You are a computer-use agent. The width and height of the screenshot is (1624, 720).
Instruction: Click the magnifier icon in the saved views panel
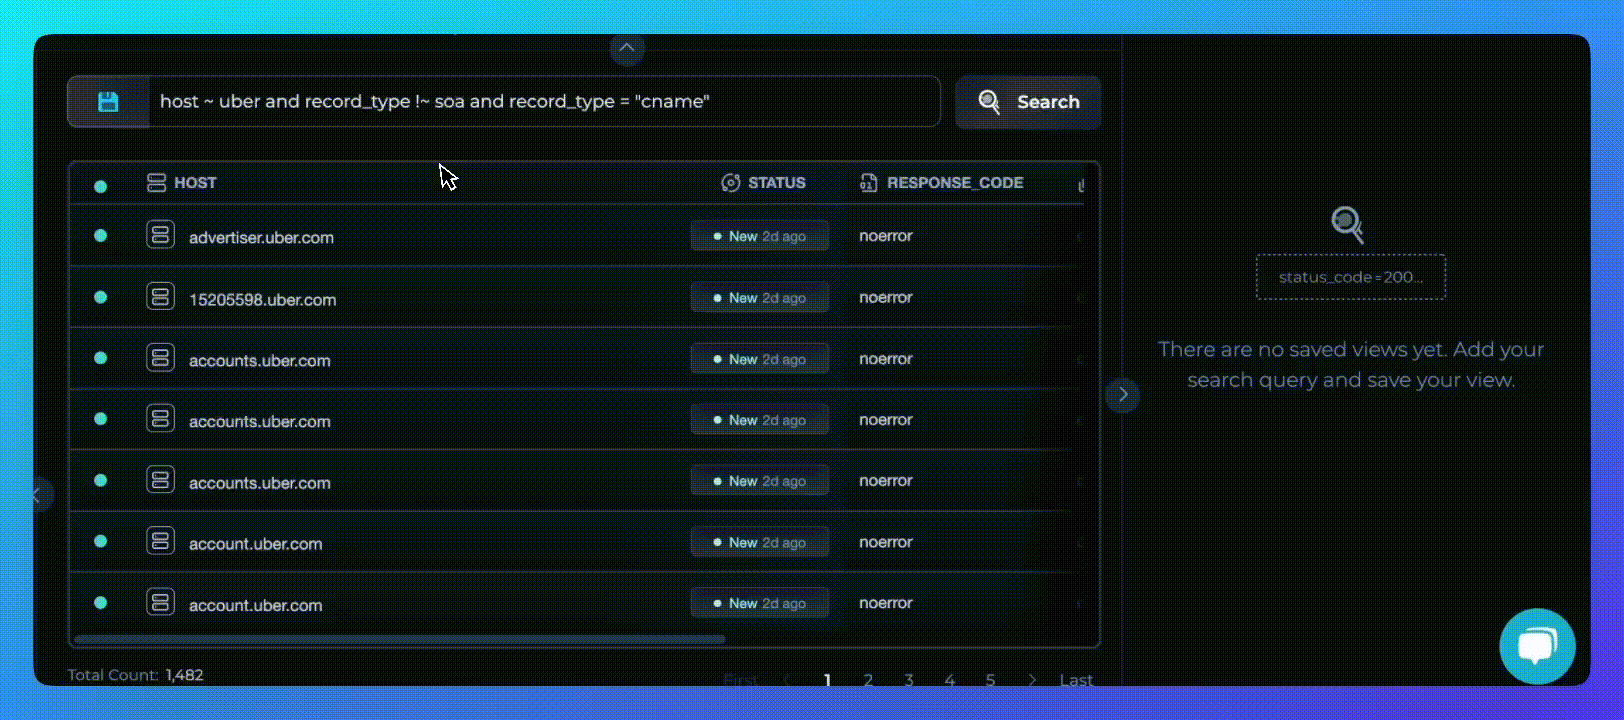(x=1348, y=224)
